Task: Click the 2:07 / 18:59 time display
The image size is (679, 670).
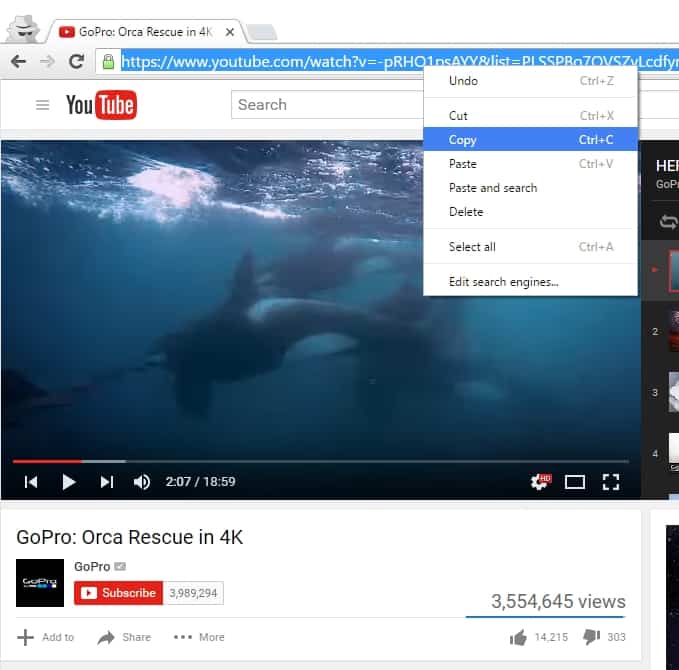Action: coord(200,482)
